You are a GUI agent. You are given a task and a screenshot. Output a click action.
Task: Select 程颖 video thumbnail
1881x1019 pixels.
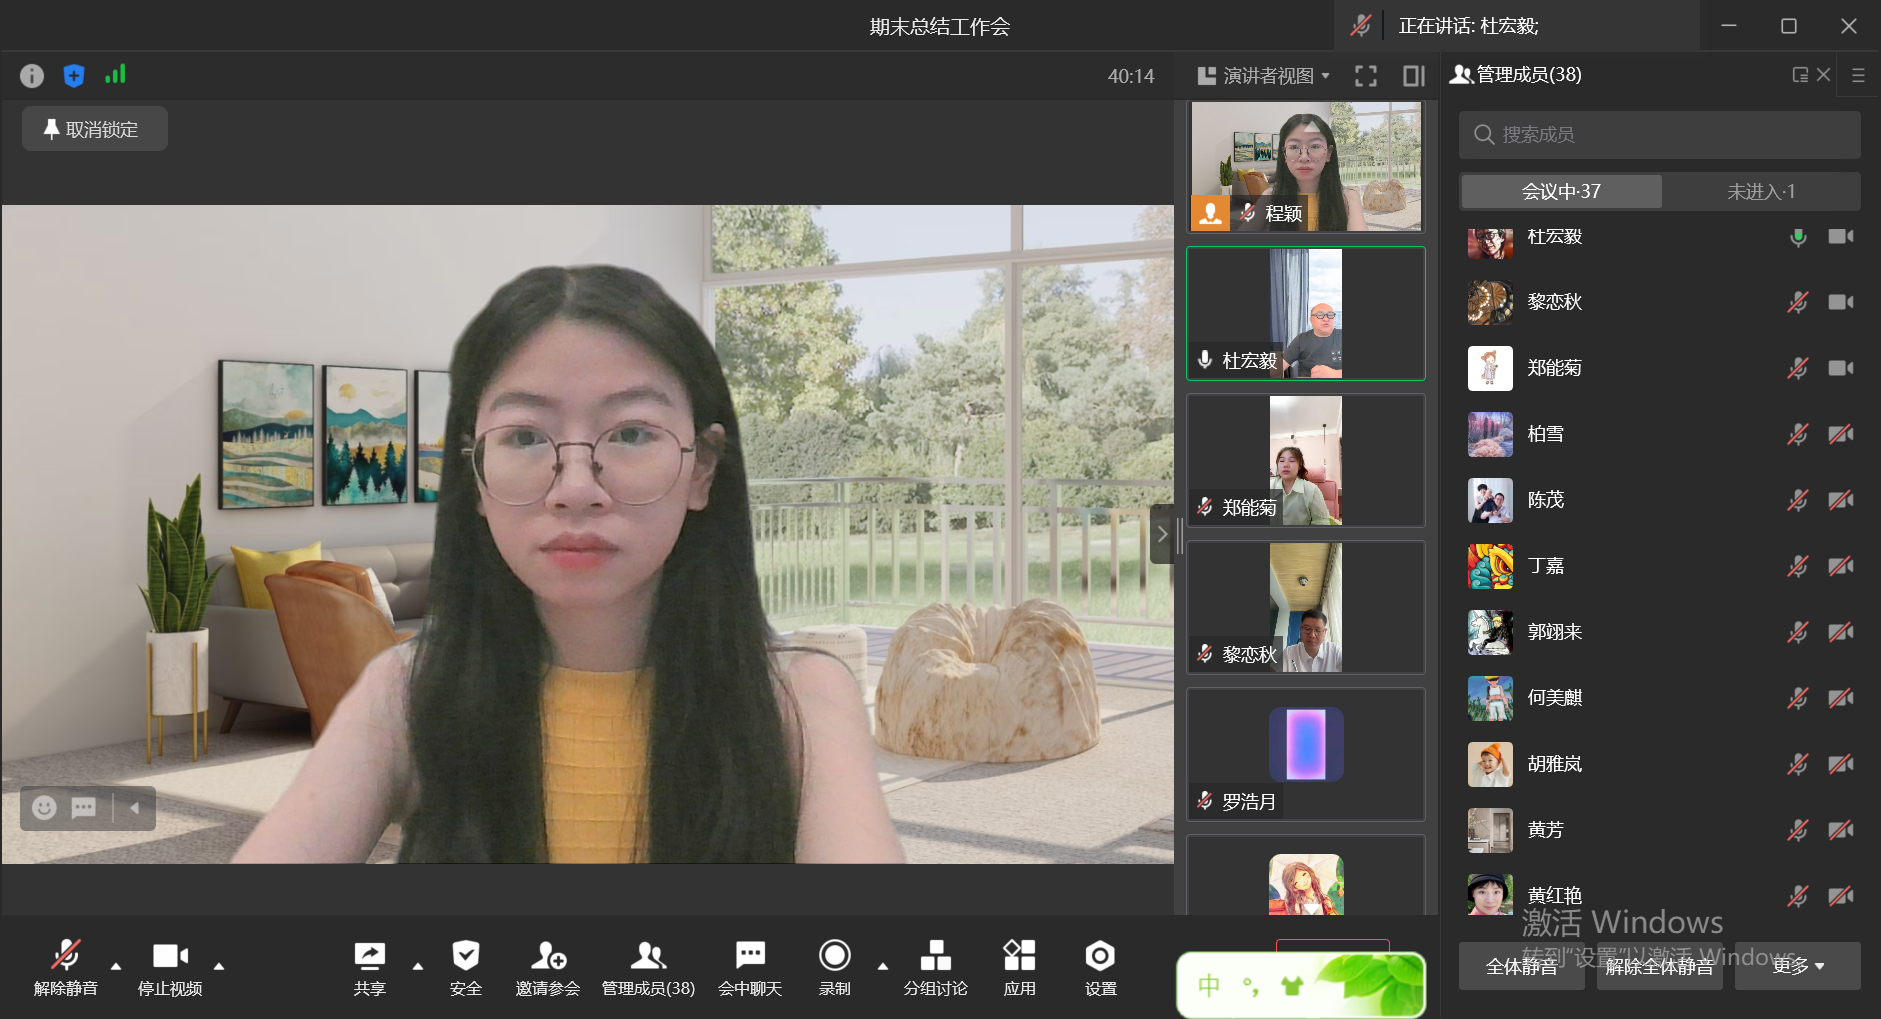tap(1306, 167)
